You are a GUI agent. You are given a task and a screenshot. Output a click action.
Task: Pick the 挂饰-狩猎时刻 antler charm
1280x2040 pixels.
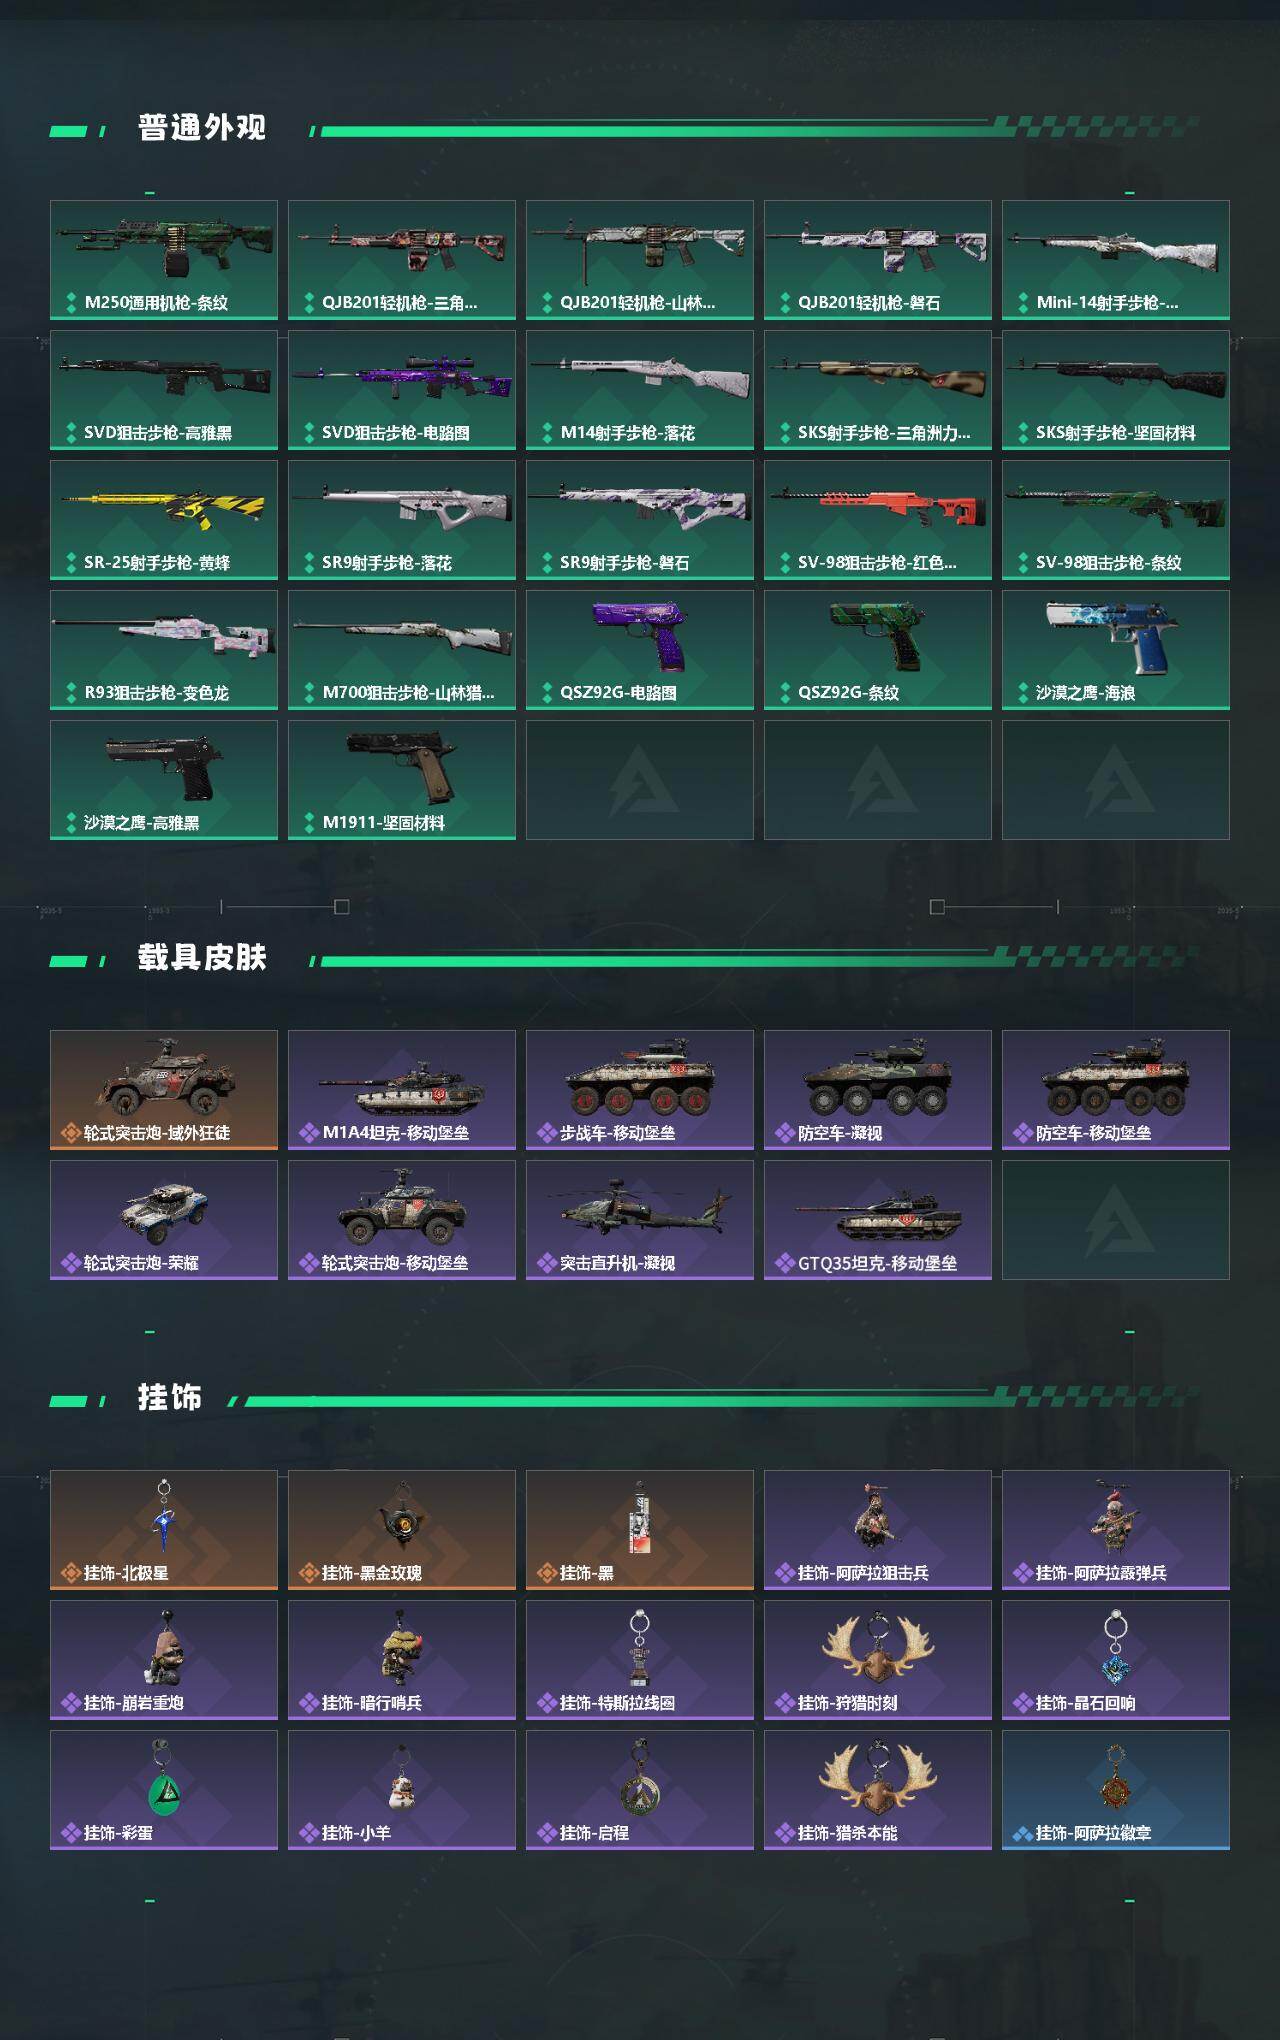878,1660
